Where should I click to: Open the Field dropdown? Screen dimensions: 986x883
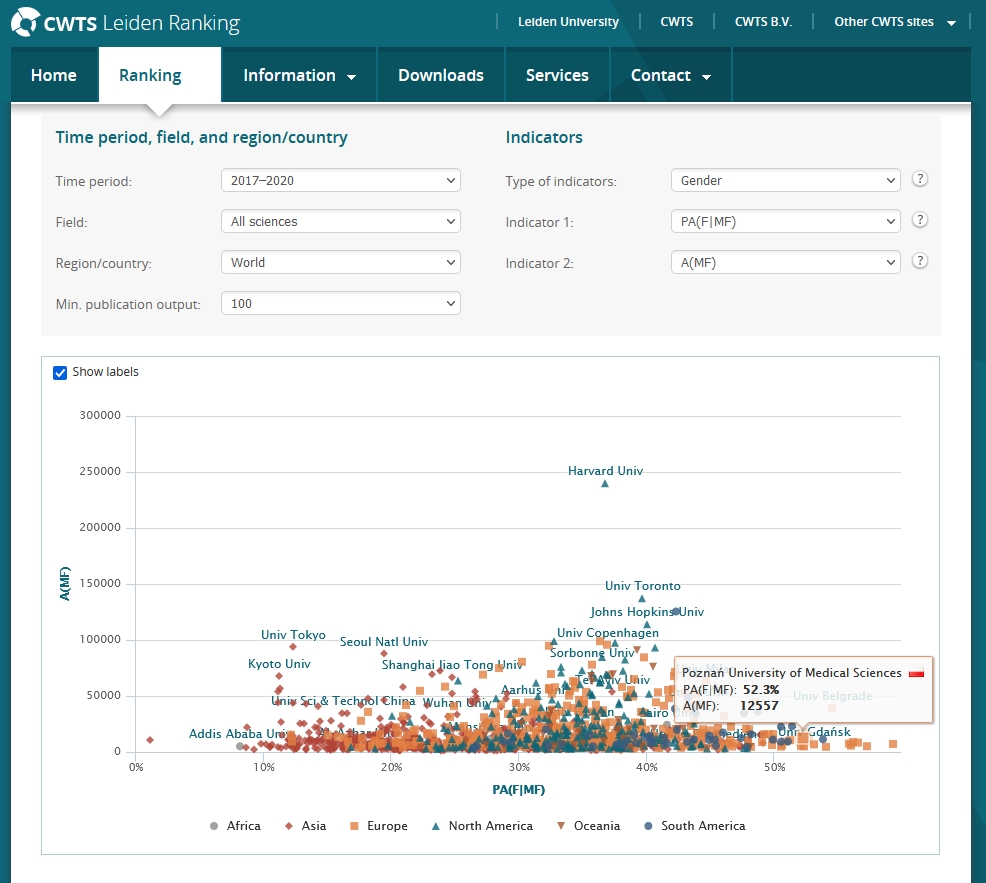pos(341,221)
